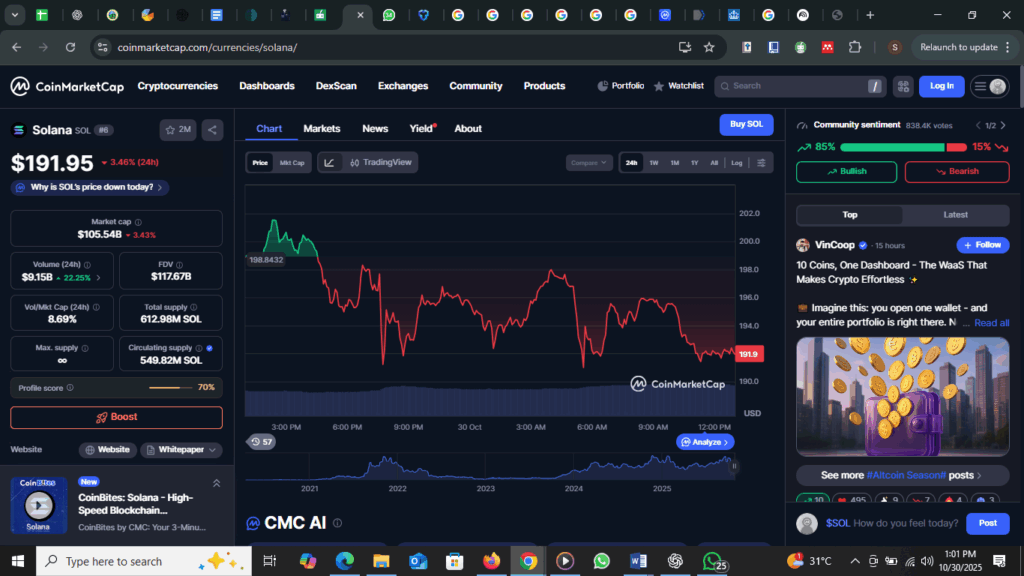Screen dimensions: 1024x576
Task: Click the Buy SOL button
Action: [x=746, y=124]
